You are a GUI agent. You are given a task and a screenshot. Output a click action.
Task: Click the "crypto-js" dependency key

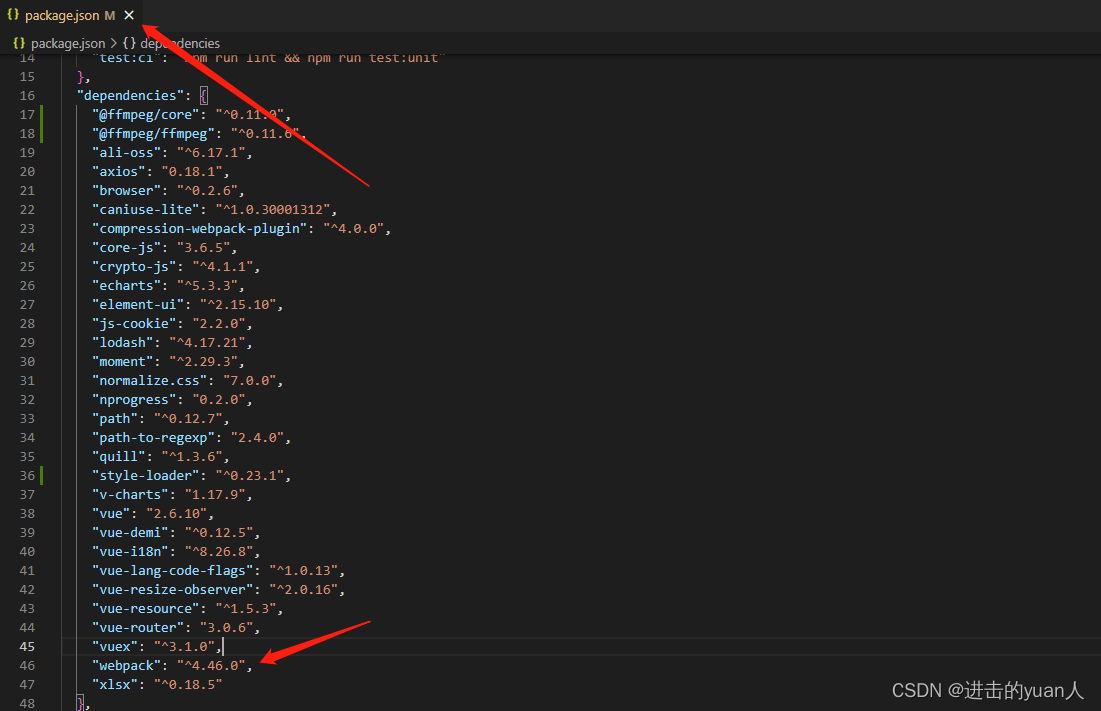pos(134,266)
